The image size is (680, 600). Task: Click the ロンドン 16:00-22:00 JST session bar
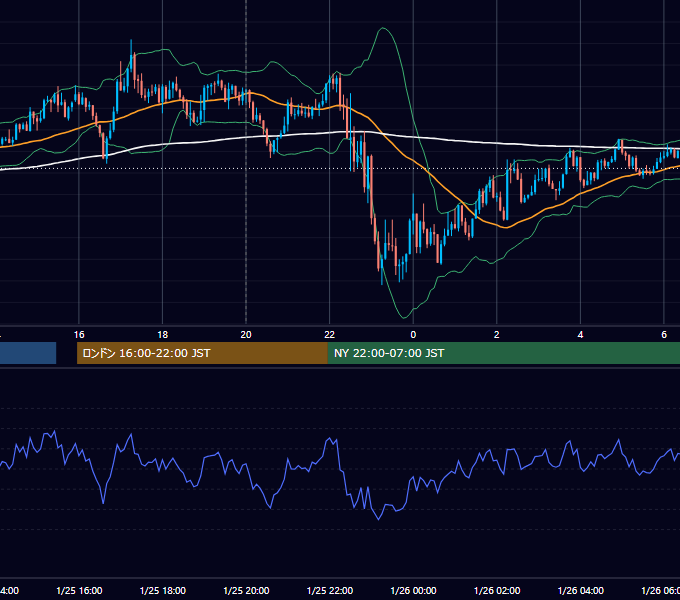[202, 353]
